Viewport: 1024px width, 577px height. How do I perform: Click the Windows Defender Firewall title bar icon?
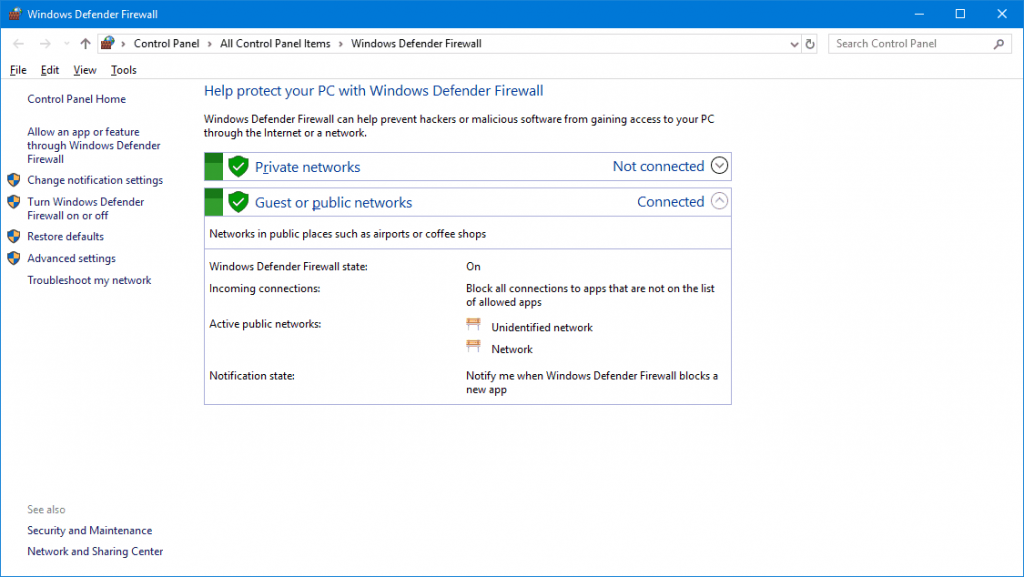tap(14, 14)
